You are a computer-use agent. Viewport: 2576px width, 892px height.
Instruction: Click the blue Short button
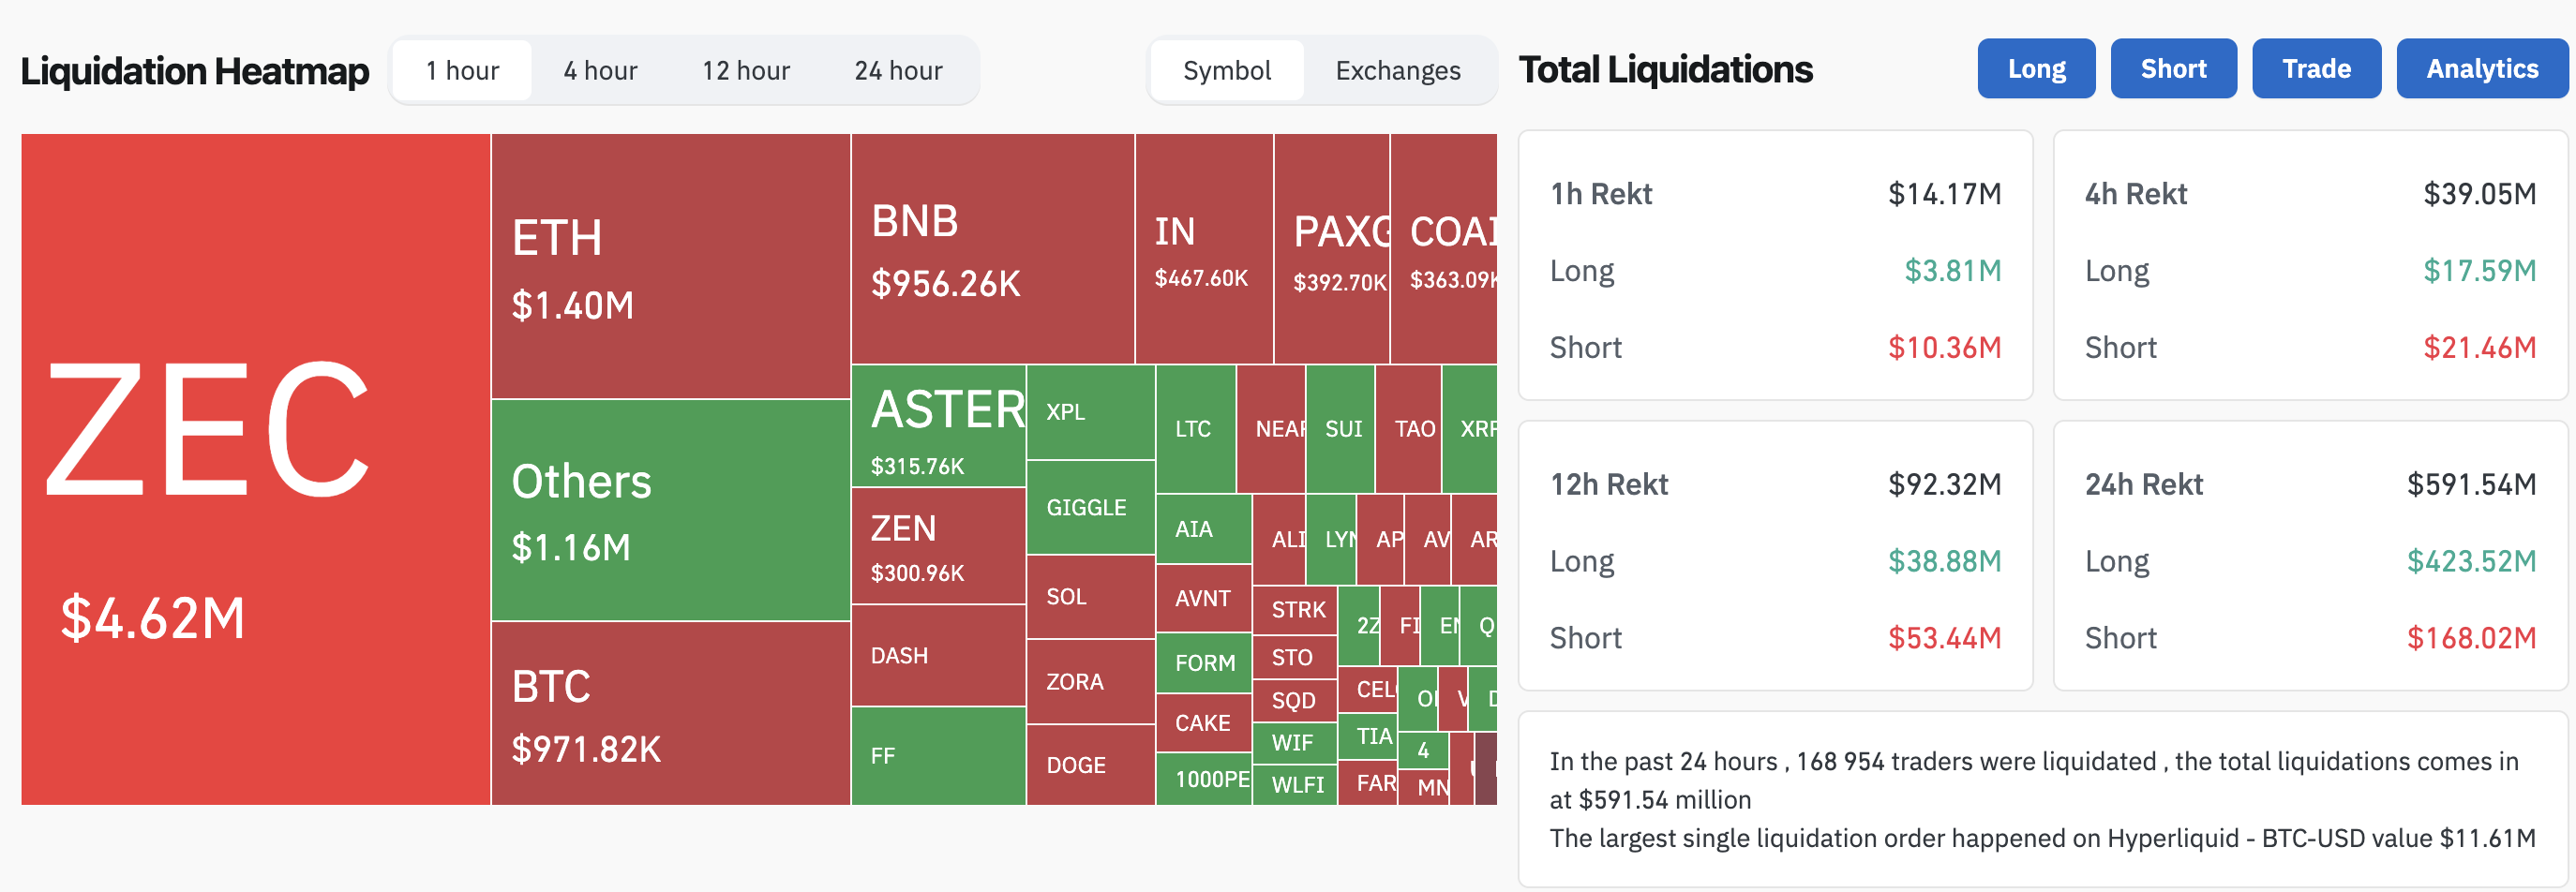(2173, 69)
